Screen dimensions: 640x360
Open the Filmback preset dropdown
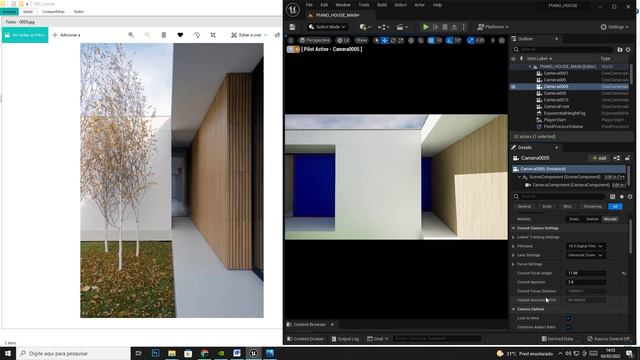(x=585, y=246)
